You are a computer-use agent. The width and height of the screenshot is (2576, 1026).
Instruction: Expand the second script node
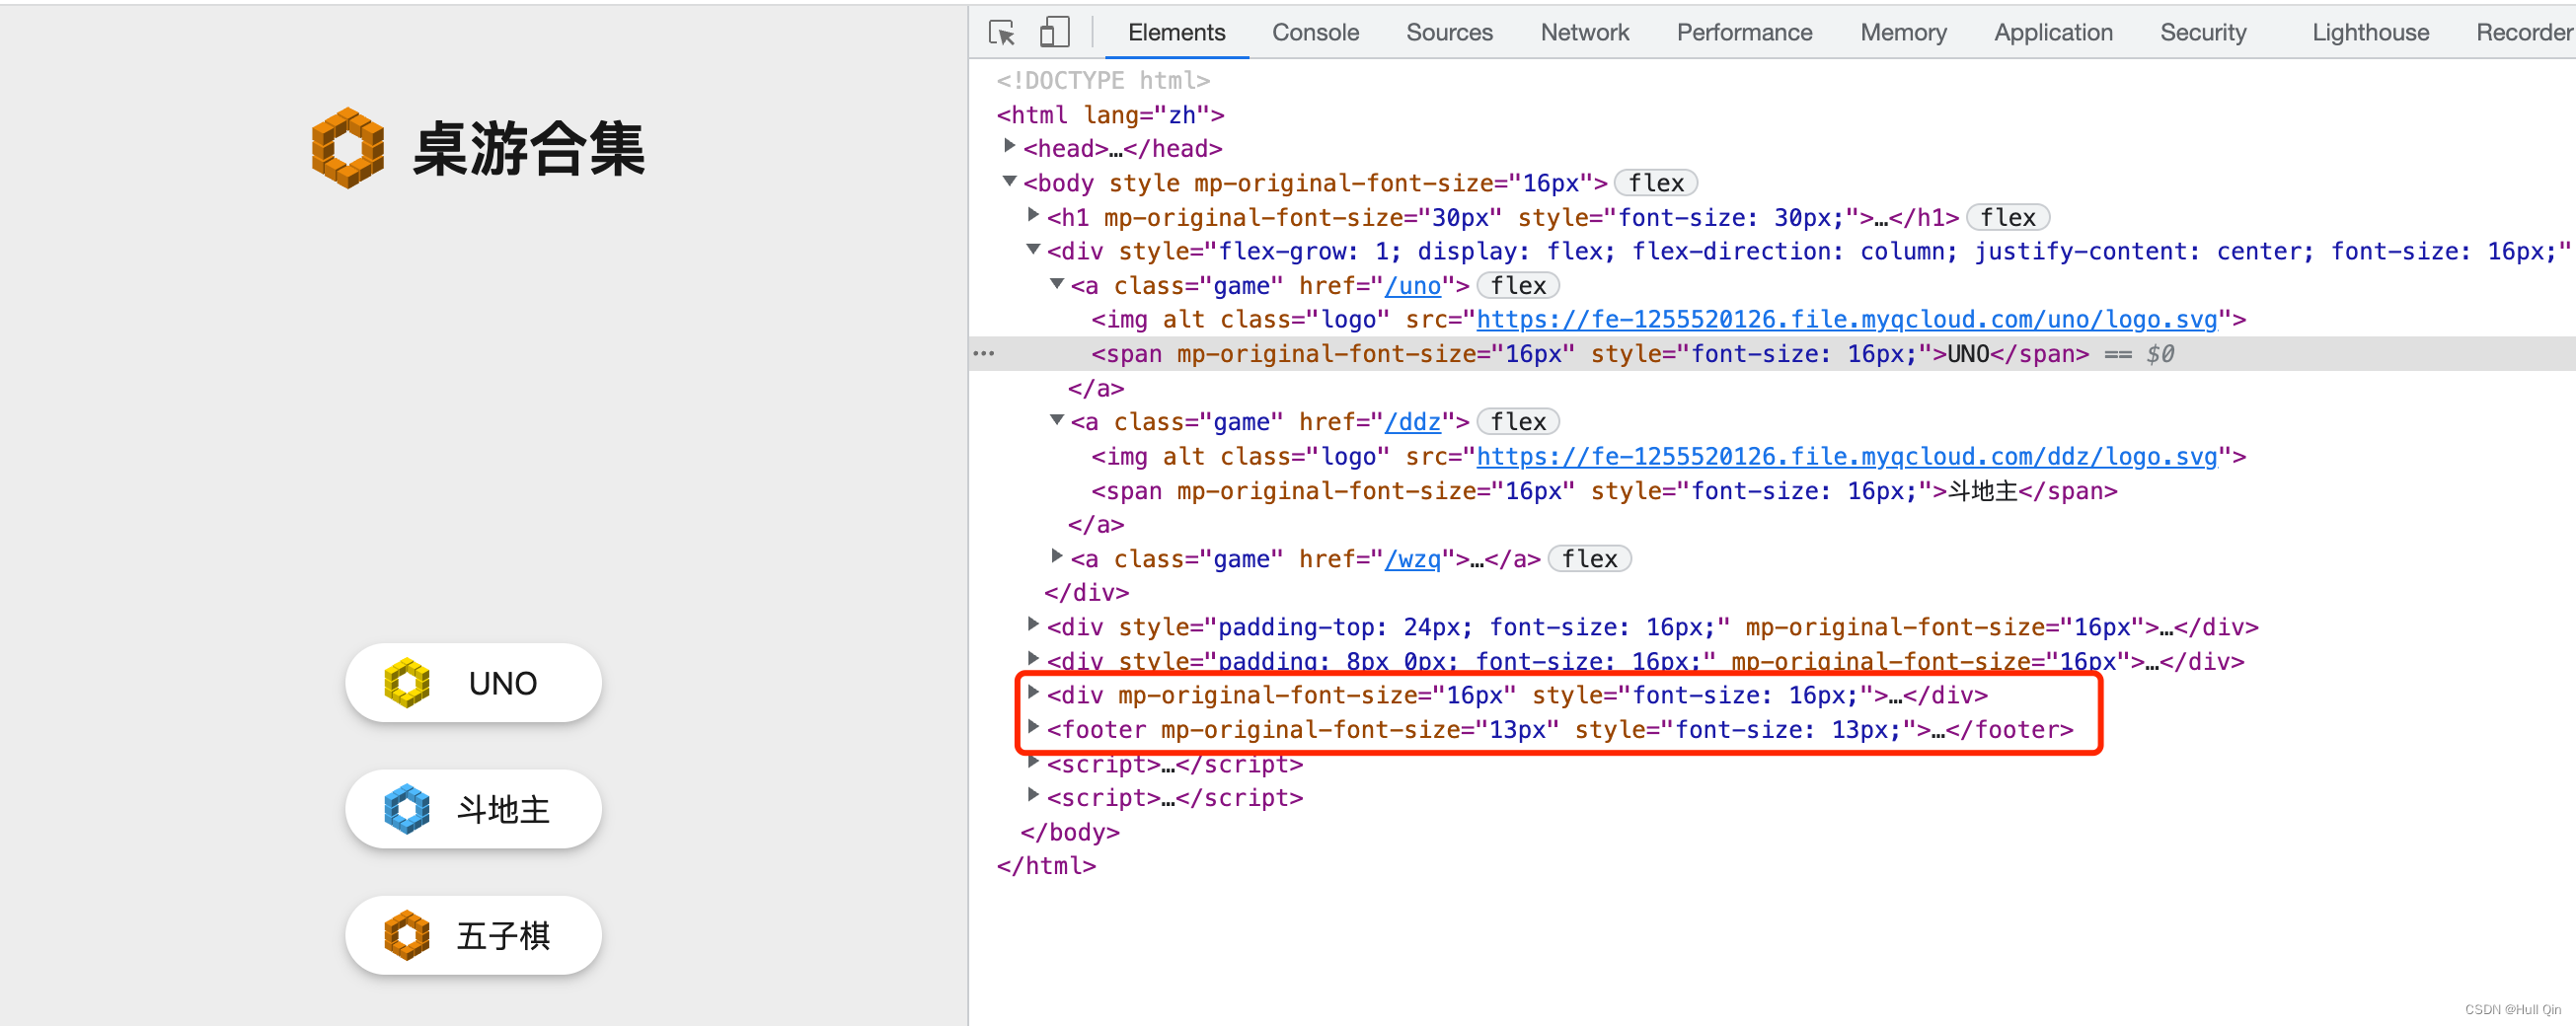(1033, 796)
